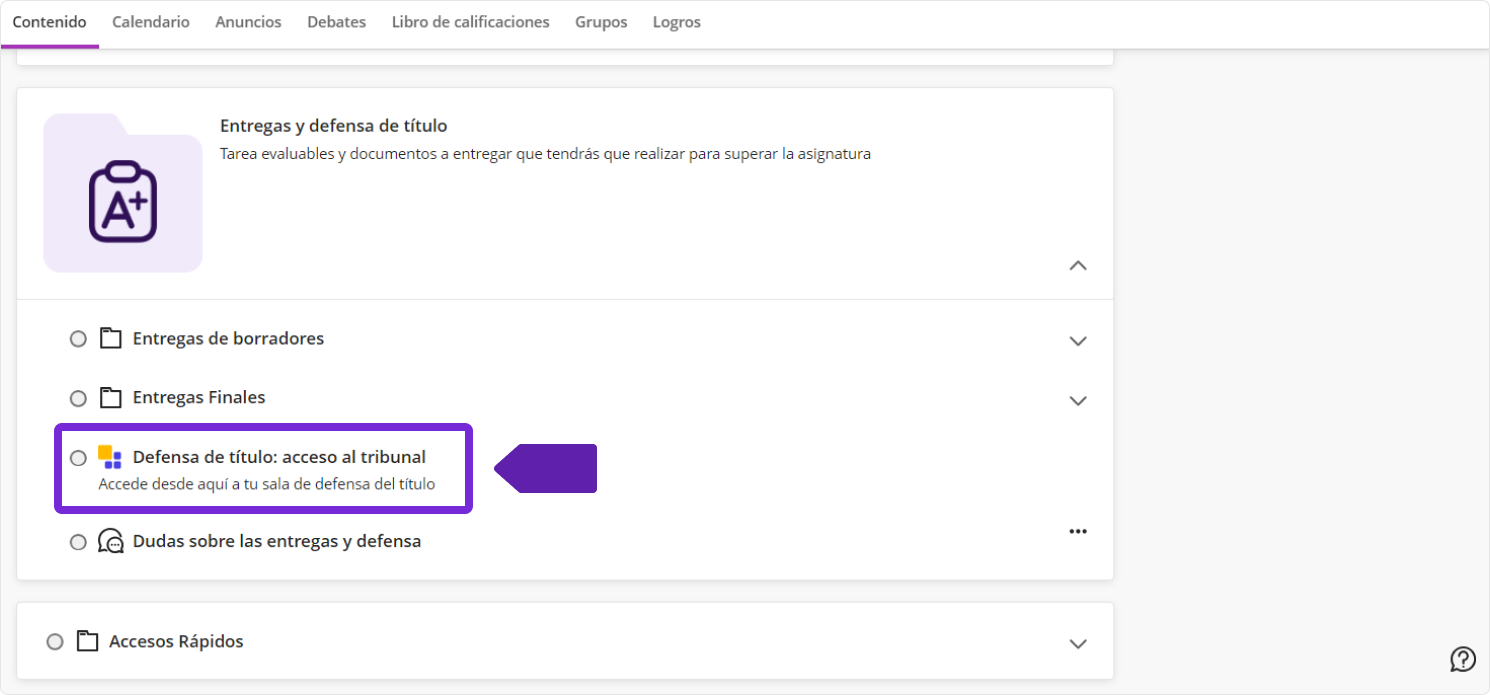Image resolution: width=1490 pixels, height=695 pixels.
Task: Open the help question mark icon
Action: (x=1462, y=659)
